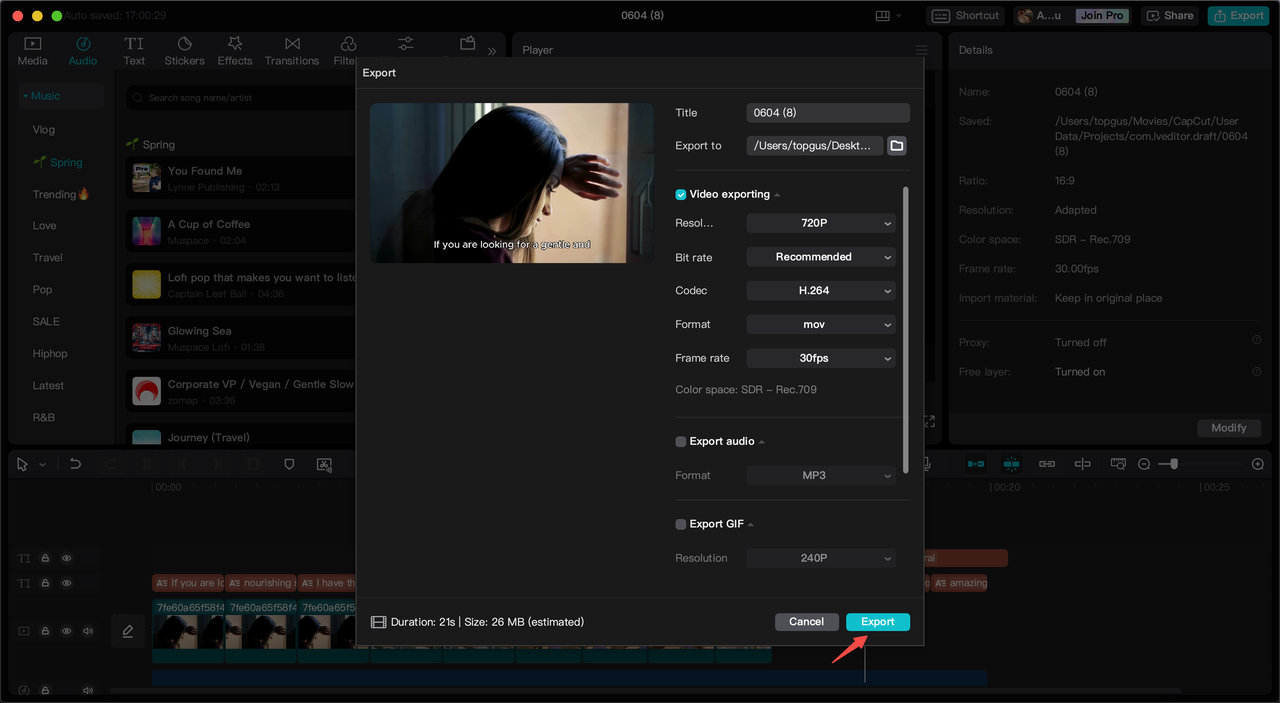Screen dimensions: 1280x703
Task: Select the pointer selection tool in timeline
Action: click(23, 465)
